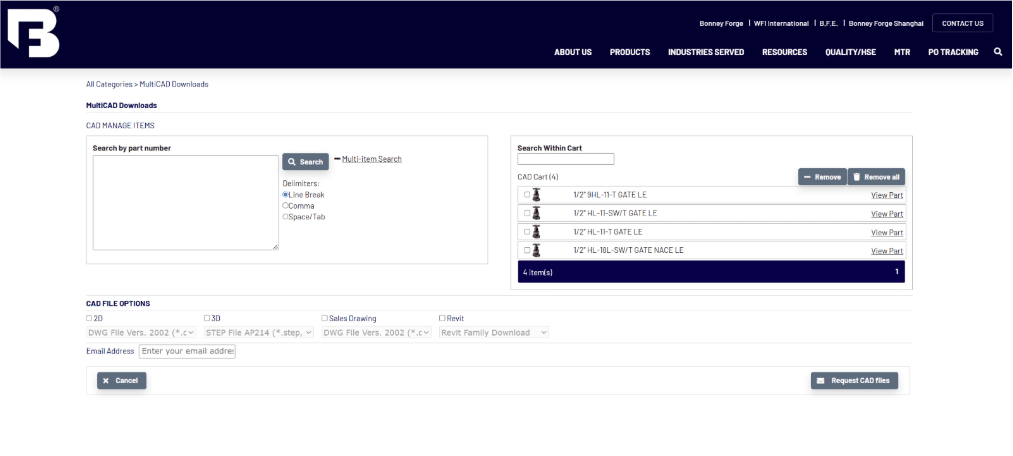Select page 1 in cart footer
Viewport: 1013px width, 456px height.
point(897,272)
